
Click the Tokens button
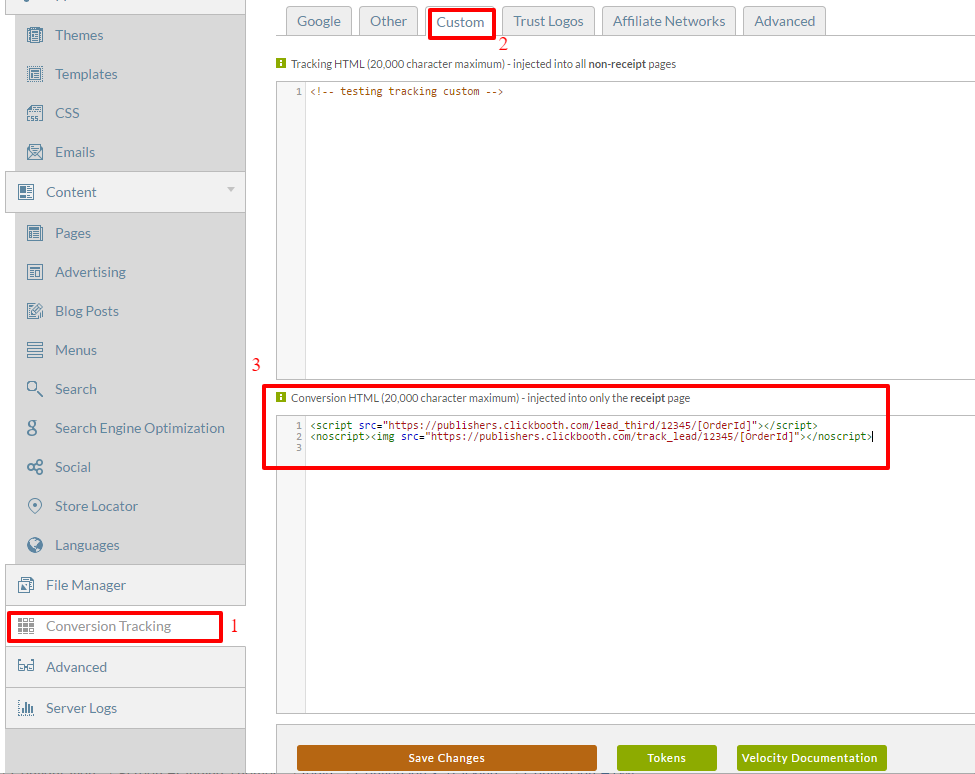click(x=667, y=758)
